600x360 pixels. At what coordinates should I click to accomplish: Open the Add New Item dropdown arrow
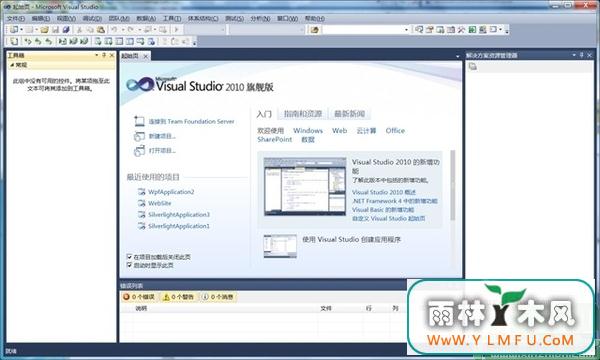click(36, 29)
